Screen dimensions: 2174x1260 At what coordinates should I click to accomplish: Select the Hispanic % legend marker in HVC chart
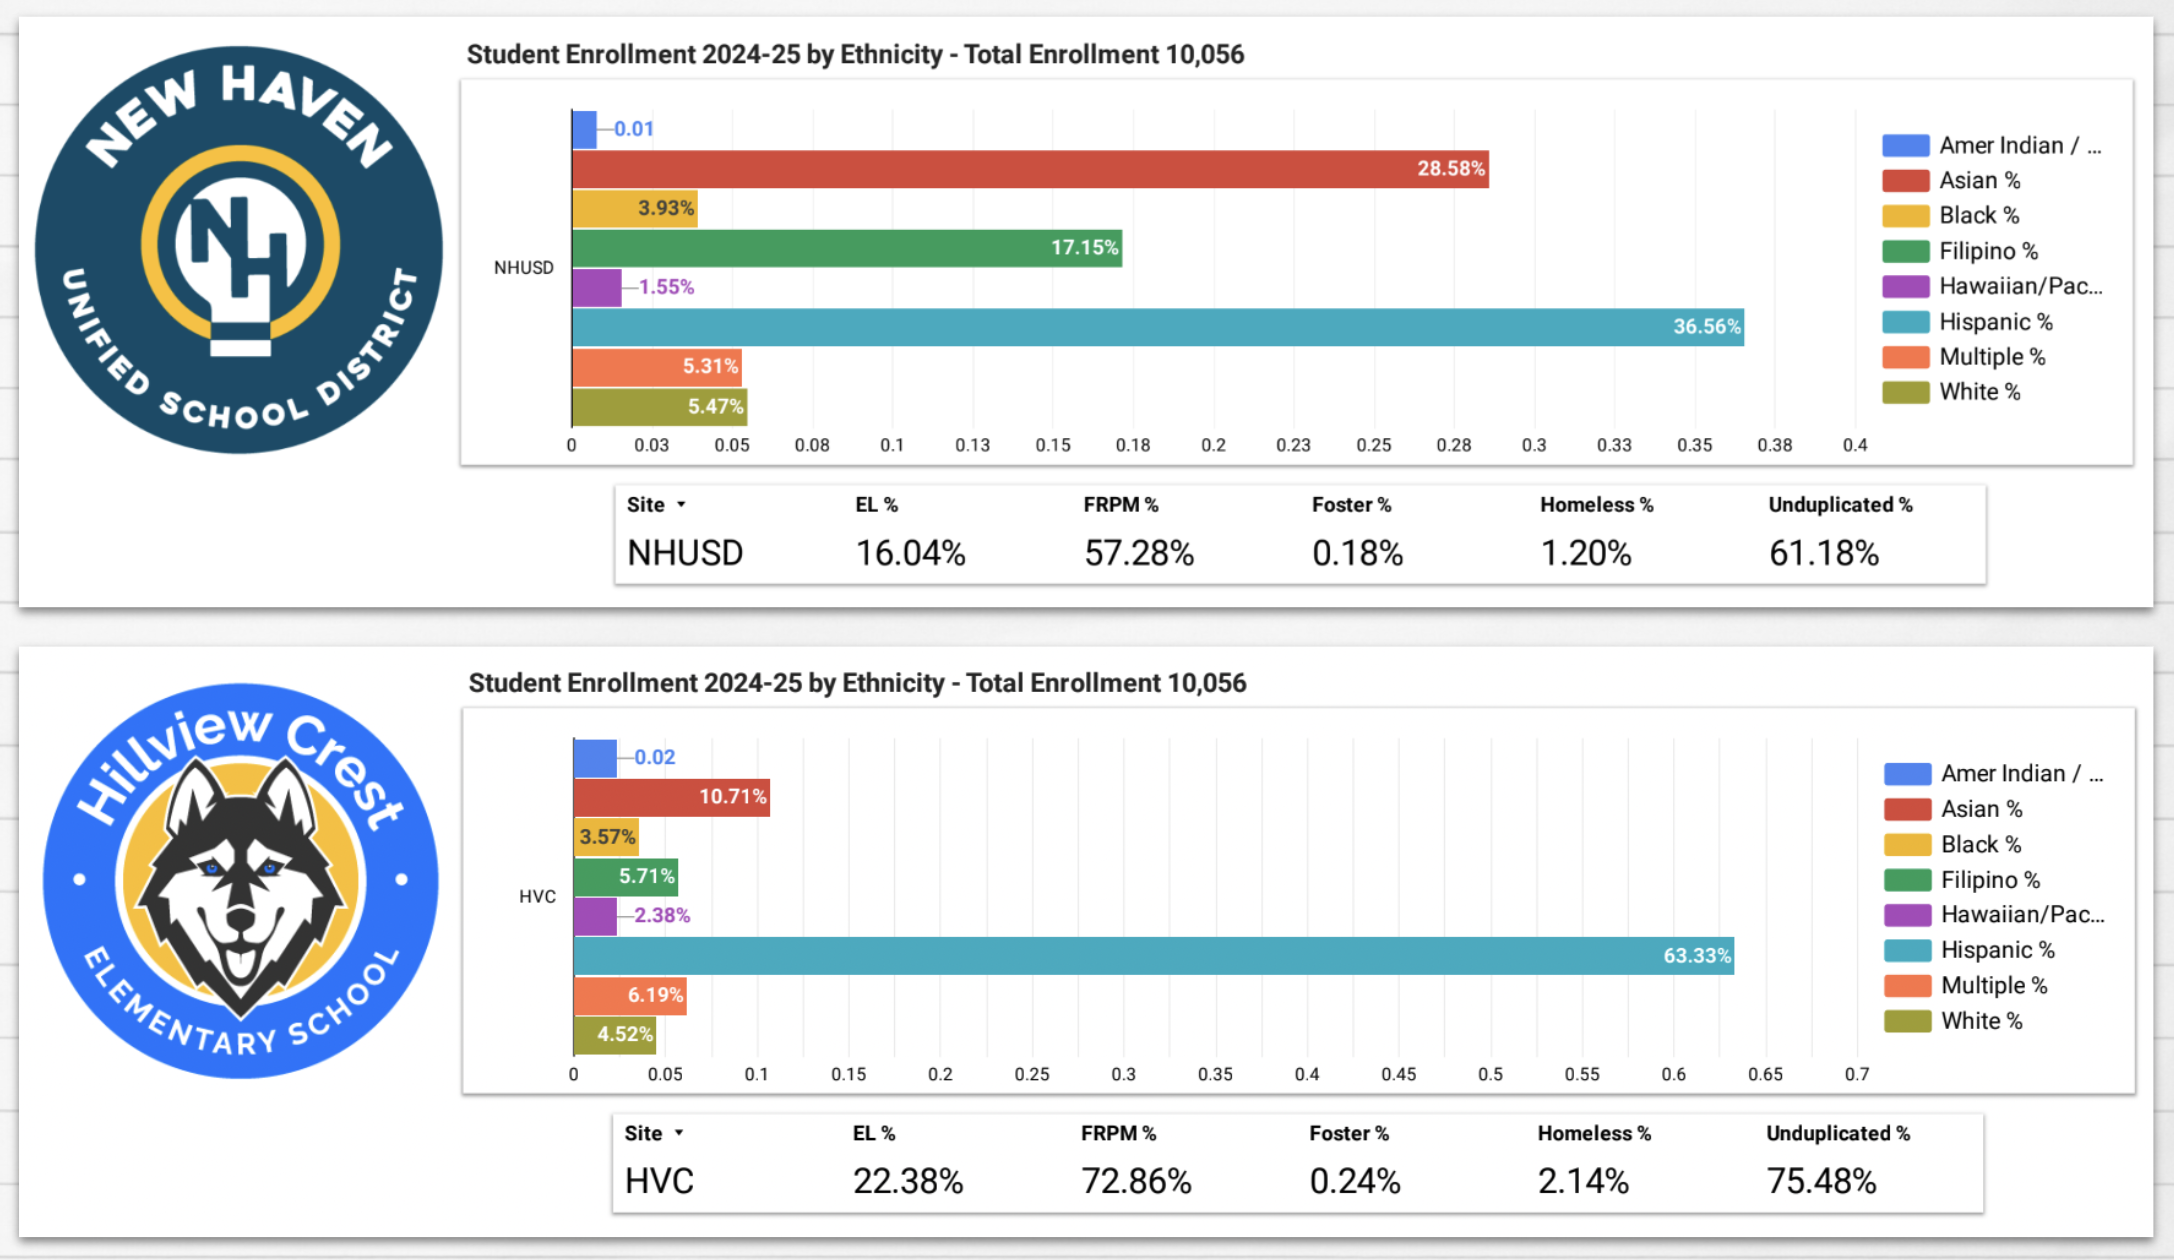click(1908, 950)
